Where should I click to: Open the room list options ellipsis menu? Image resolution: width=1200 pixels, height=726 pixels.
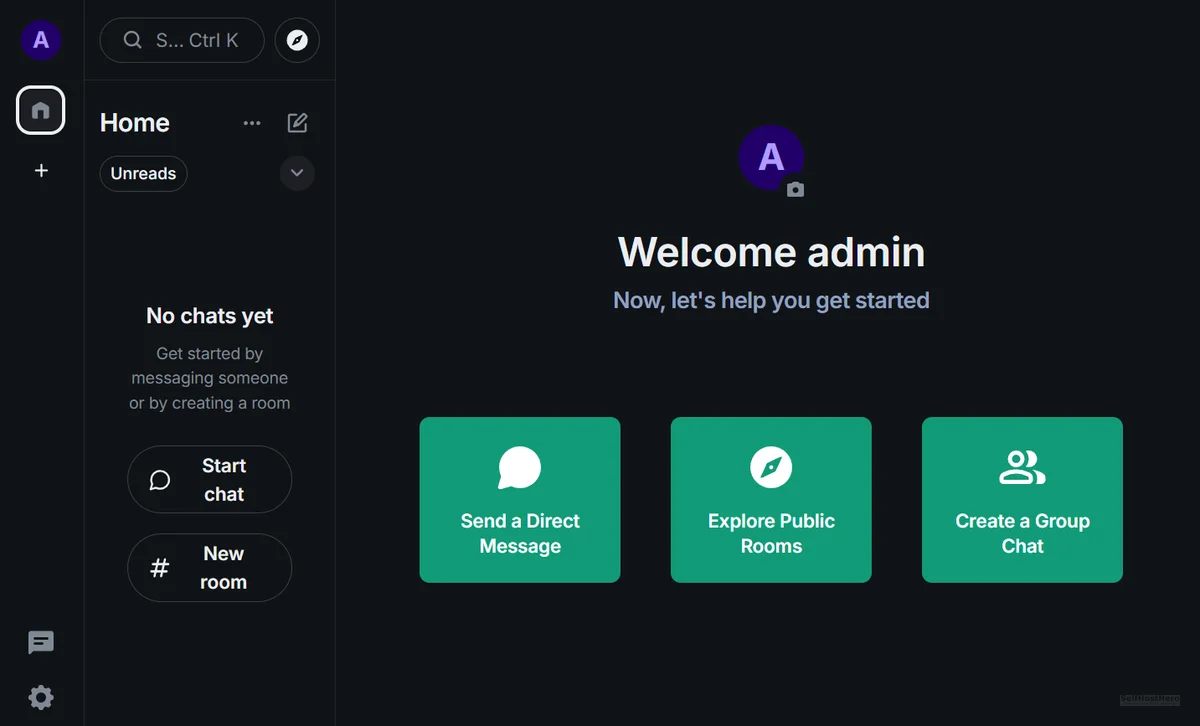coord(252,123)
